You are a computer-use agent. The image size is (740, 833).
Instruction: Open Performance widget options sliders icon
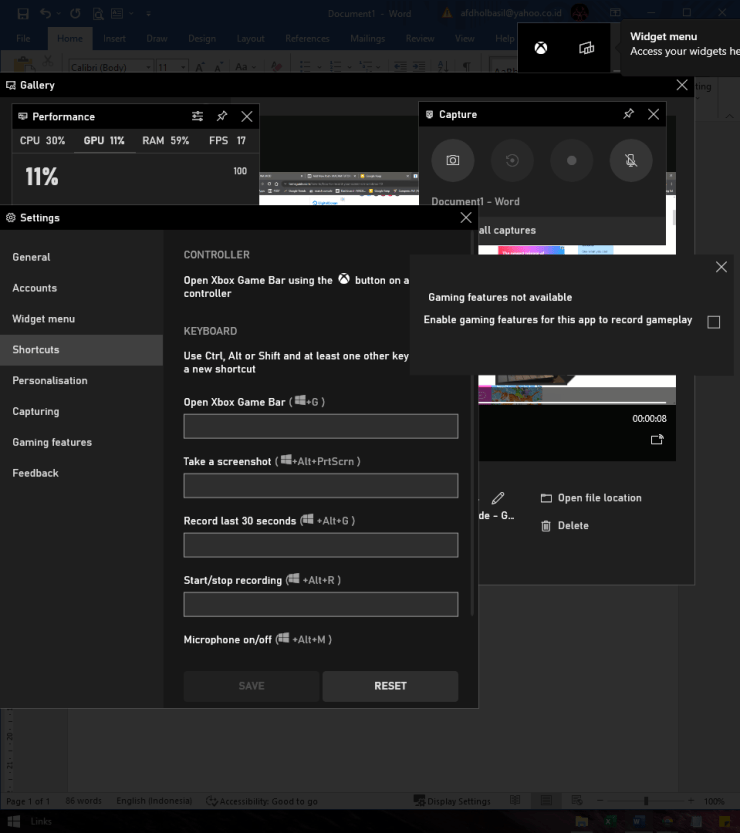coord(198,116)
